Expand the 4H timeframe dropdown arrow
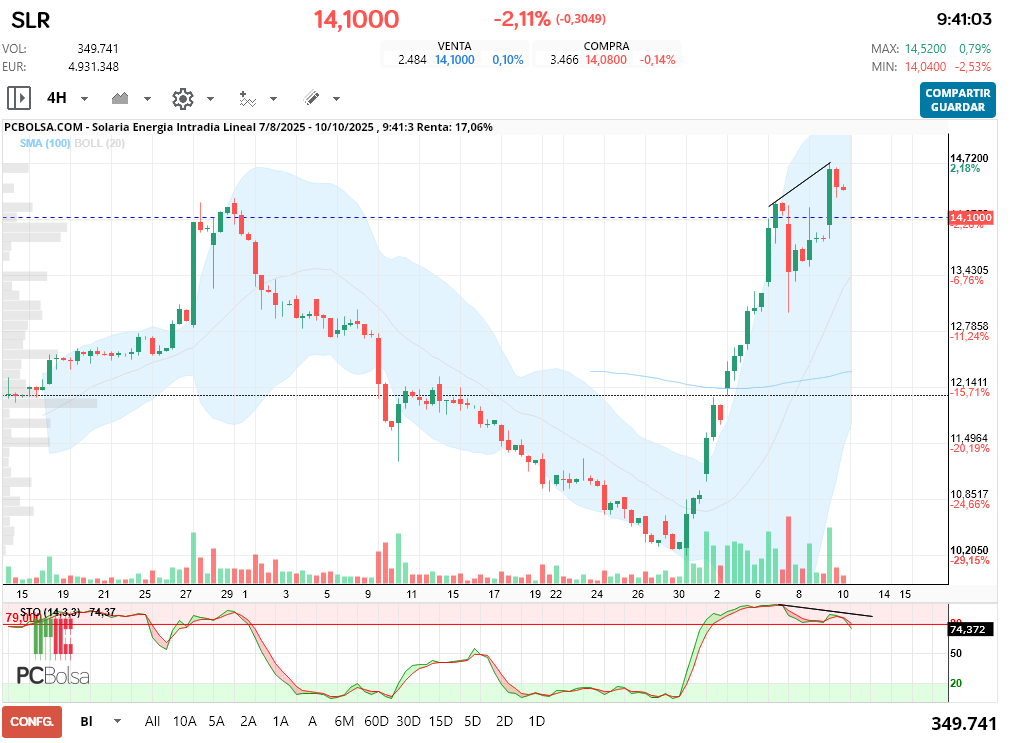Image resolution: width=1011 pixels, height=743 pixels. pos(84,99)
